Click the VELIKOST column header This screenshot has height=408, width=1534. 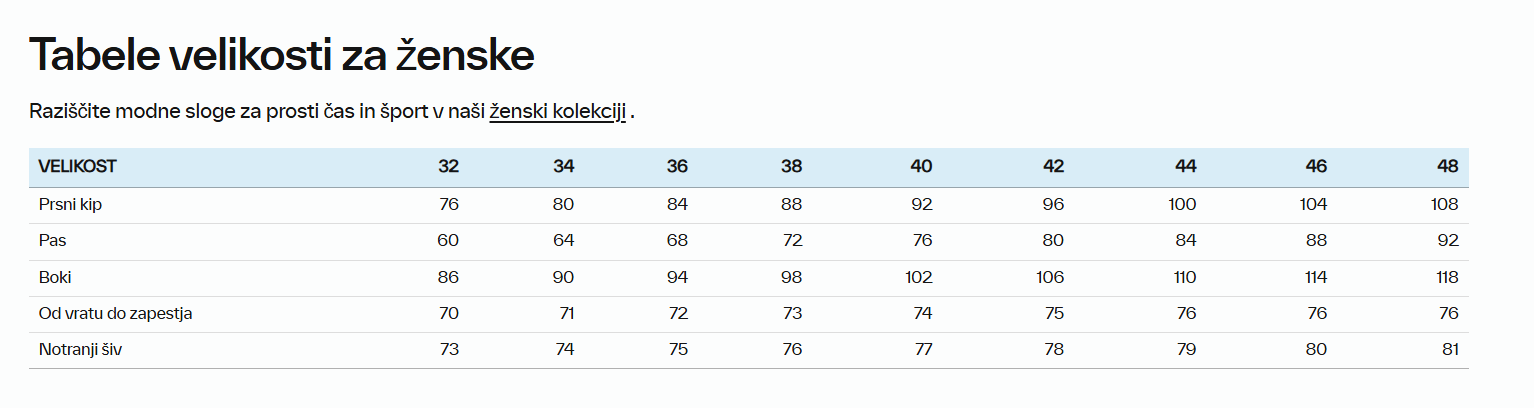coord(77,166)
